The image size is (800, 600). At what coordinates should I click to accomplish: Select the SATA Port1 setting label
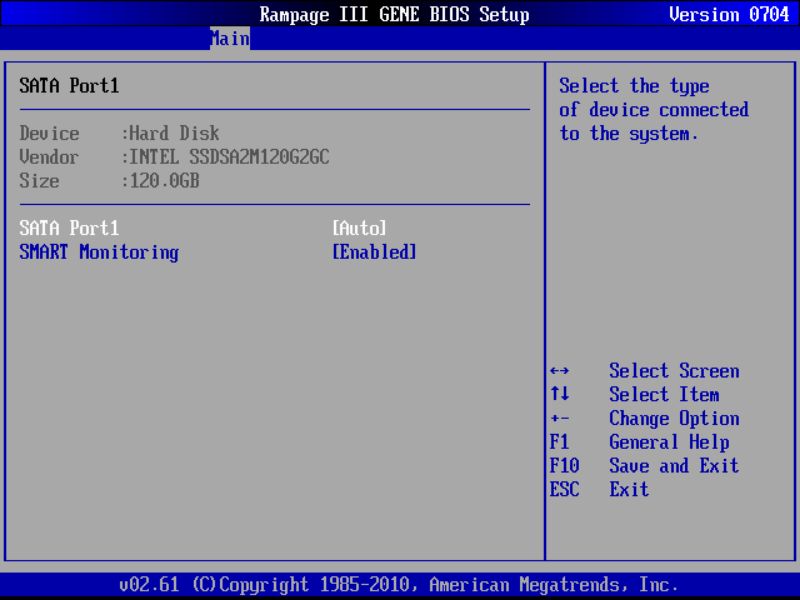(69, 228)
